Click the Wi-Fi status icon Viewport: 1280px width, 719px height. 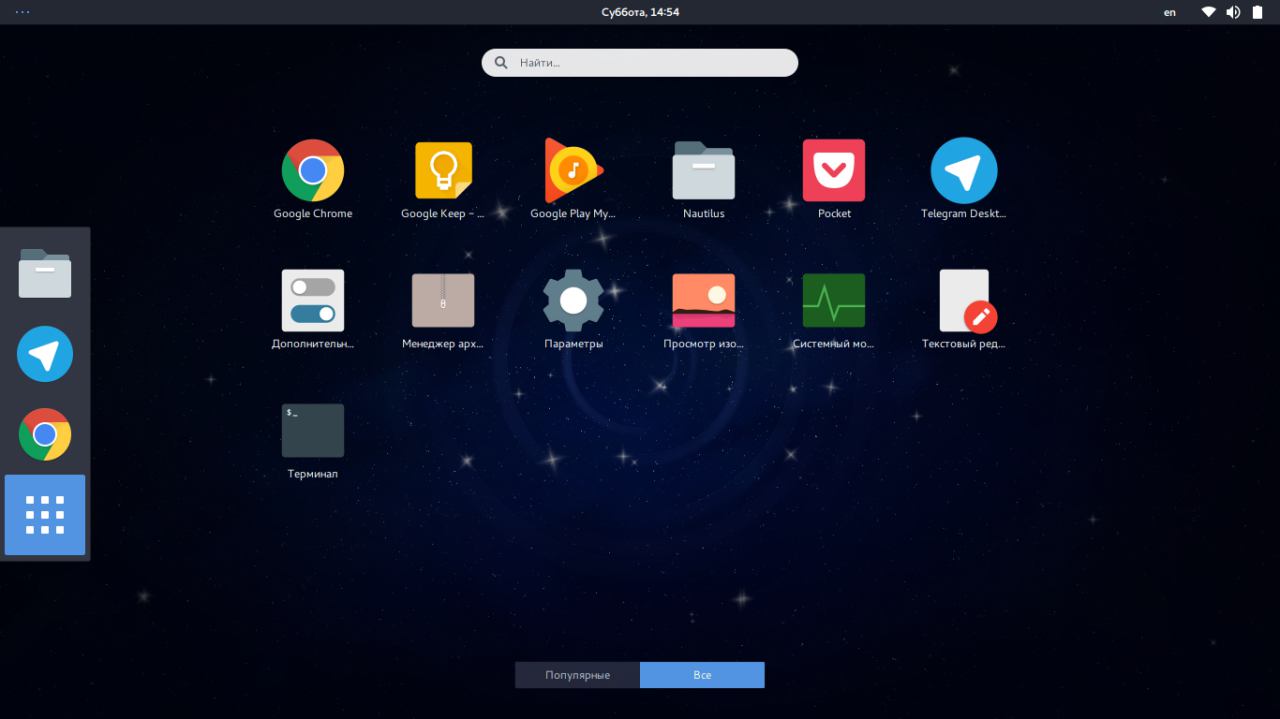1209,12
